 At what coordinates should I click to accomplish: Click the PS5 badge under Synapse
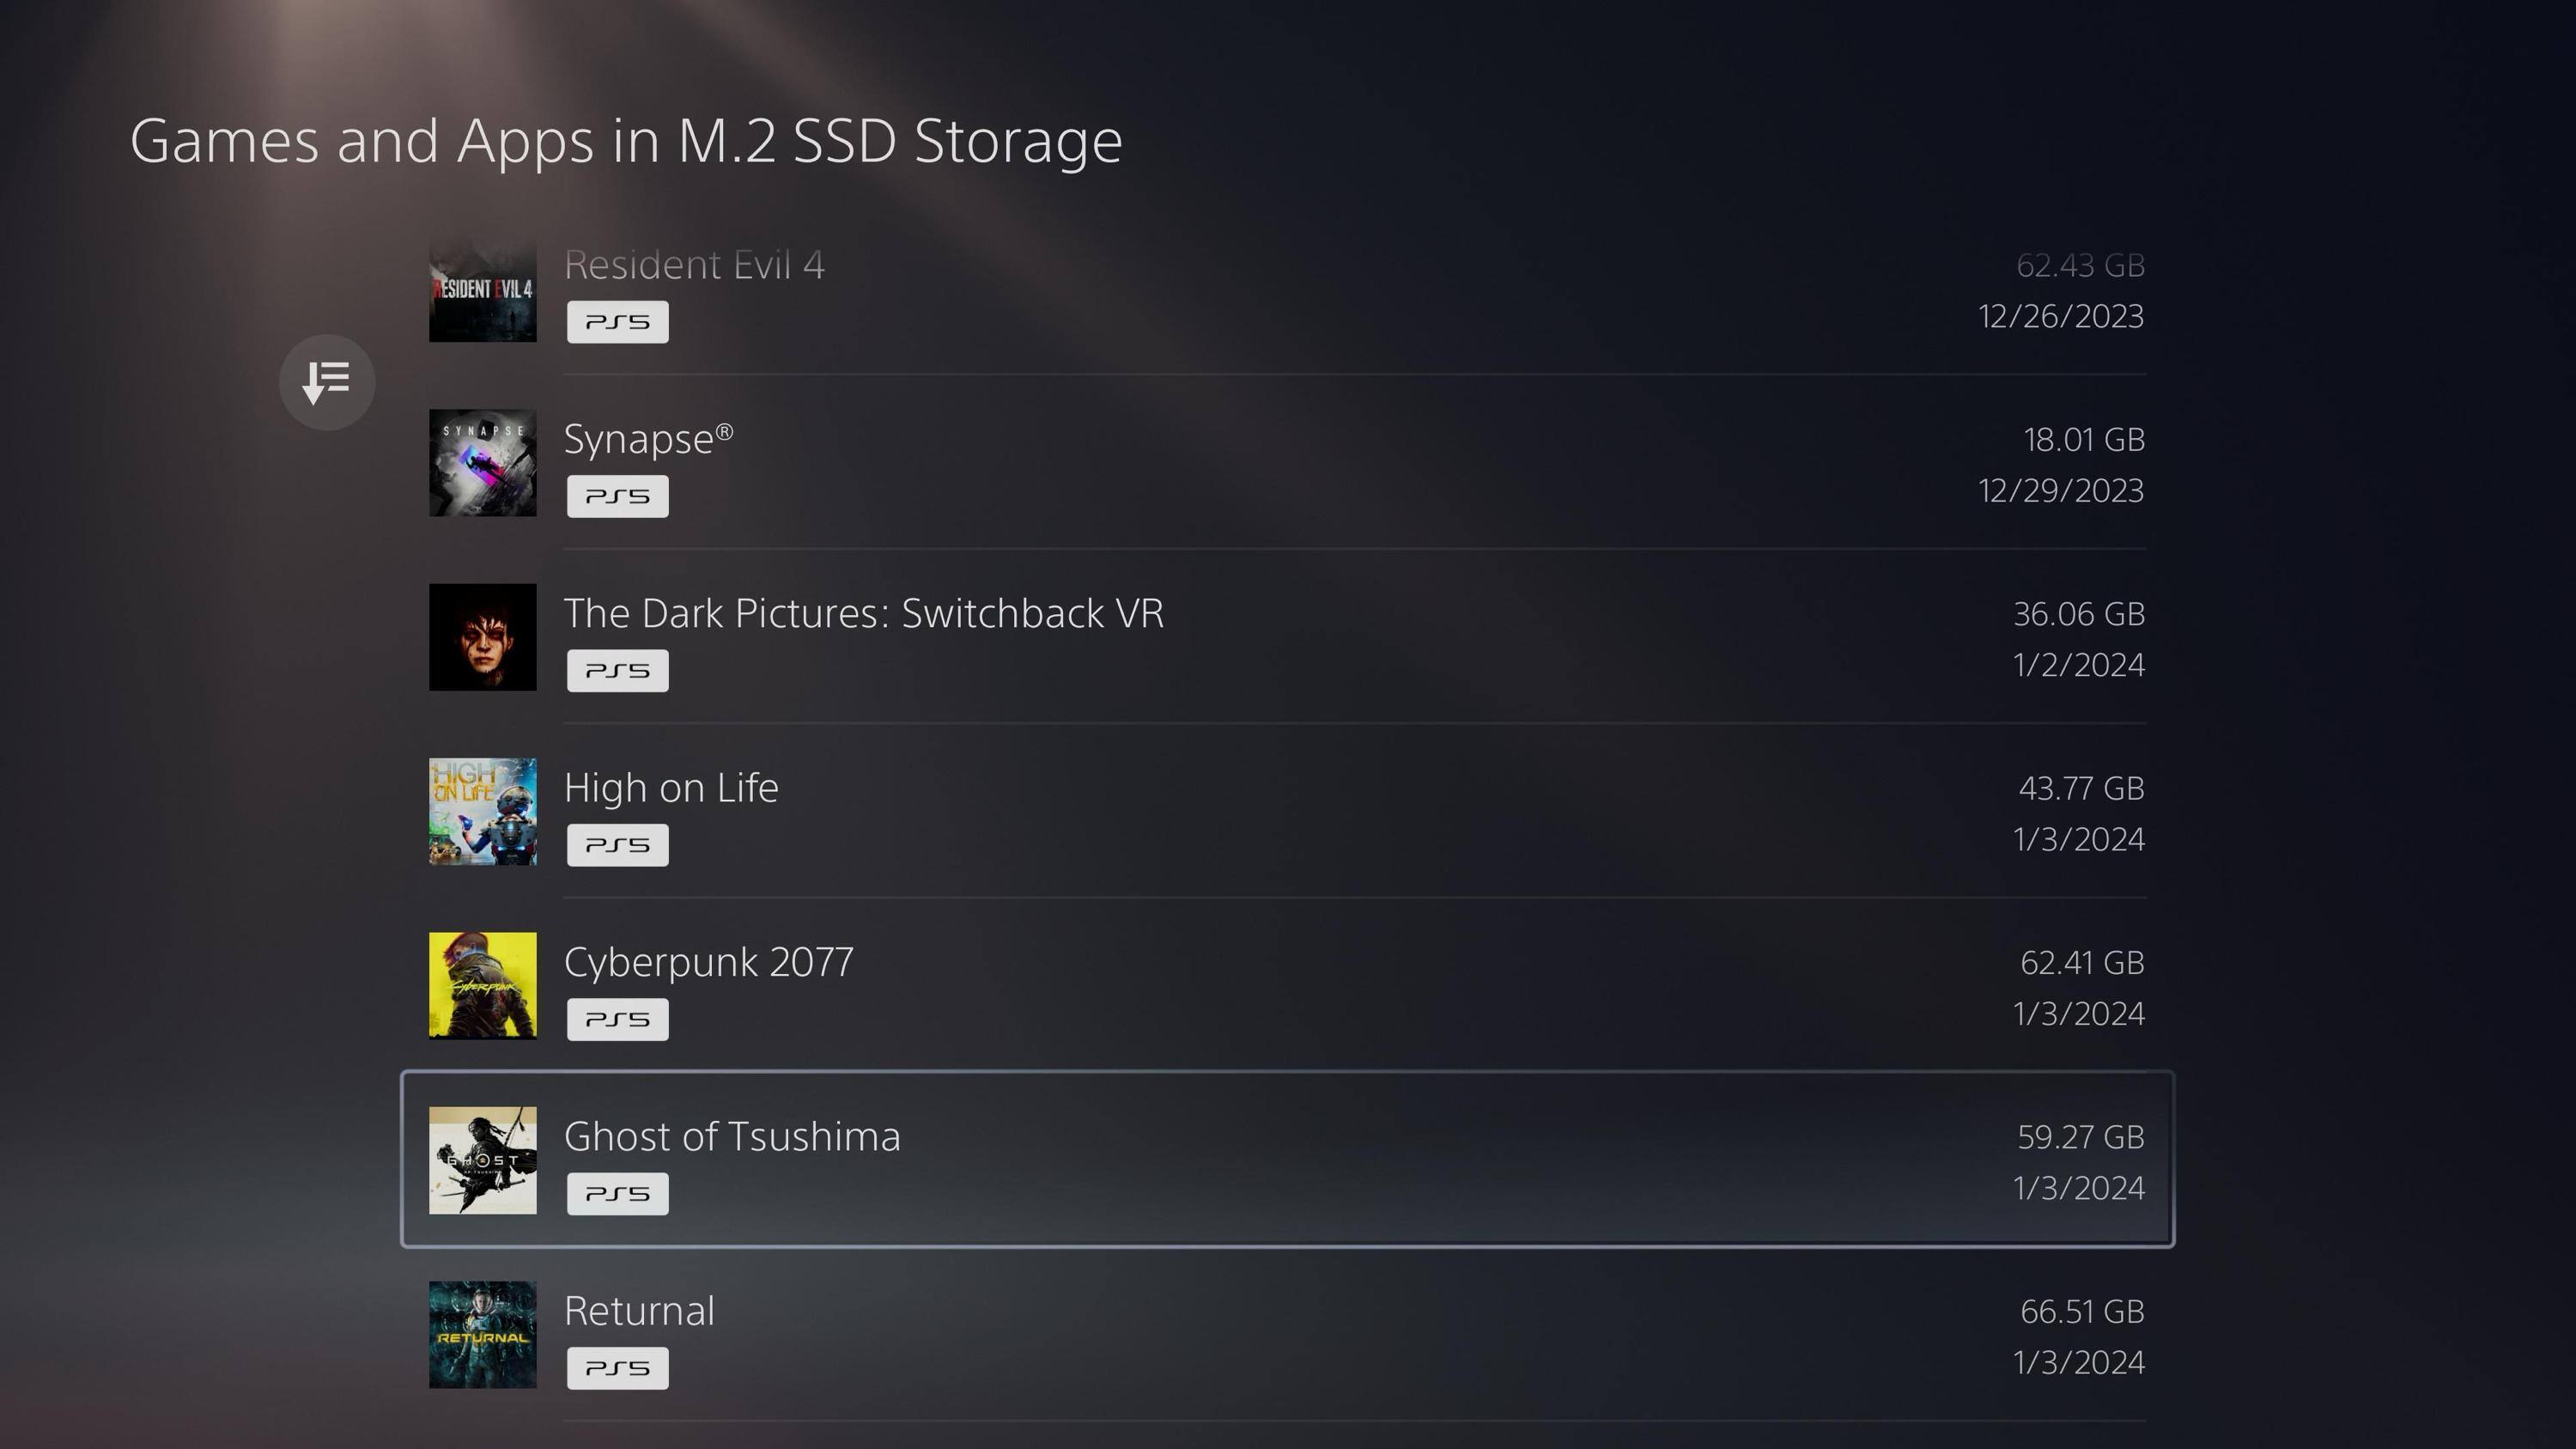pyautogui.click(x=617, y=496)
